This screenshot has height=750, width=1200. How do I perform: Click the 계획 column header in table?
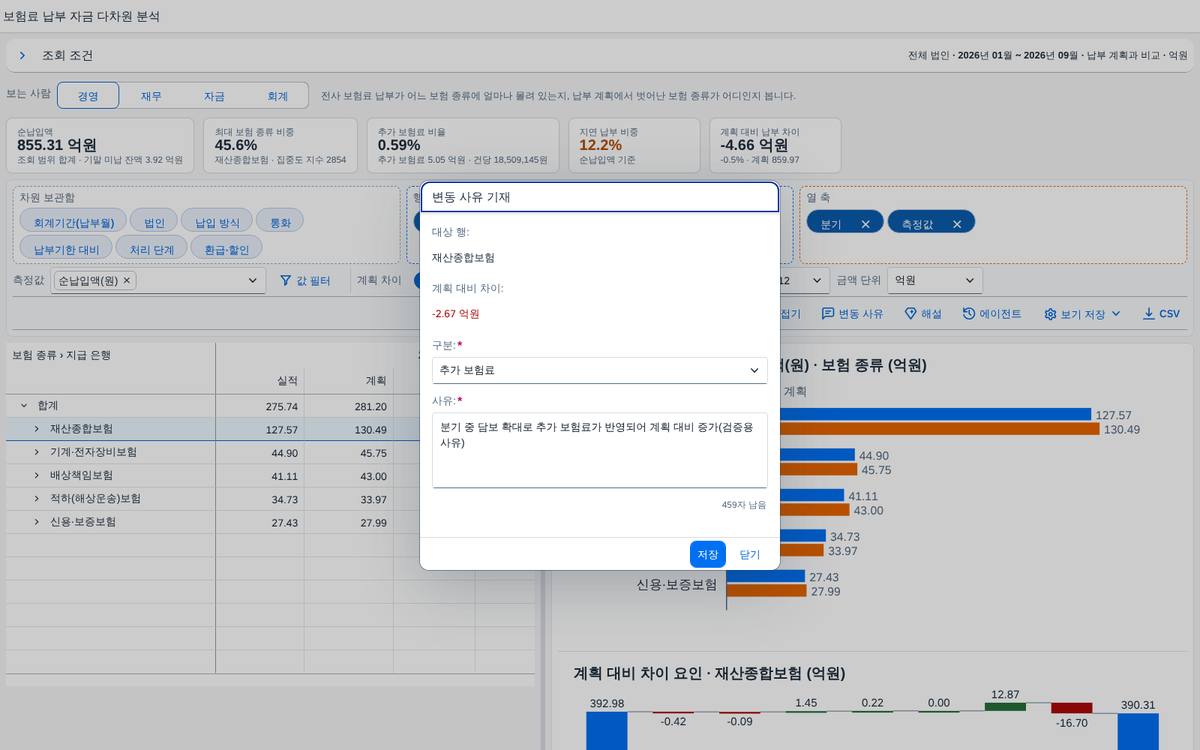click(349, 381)
